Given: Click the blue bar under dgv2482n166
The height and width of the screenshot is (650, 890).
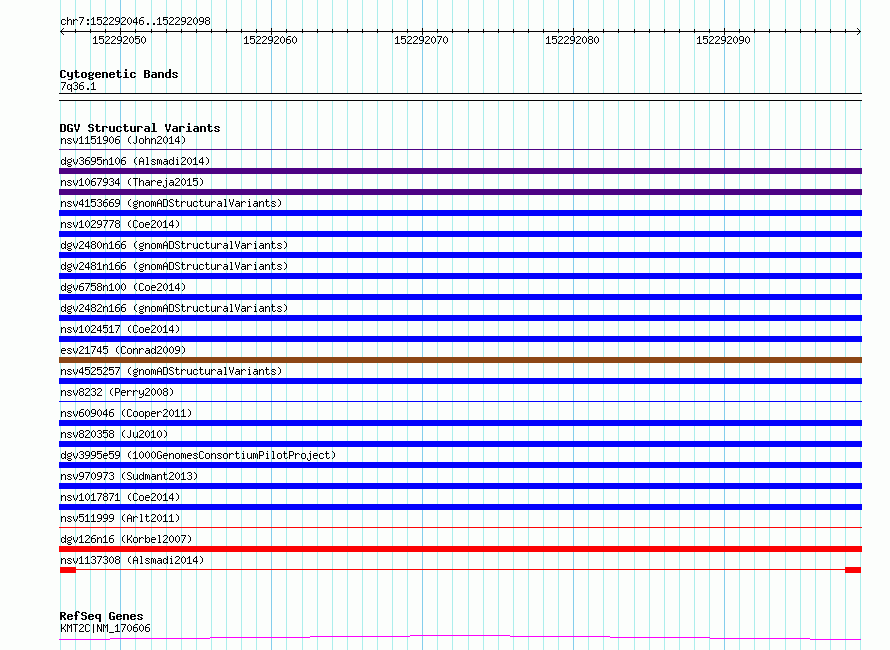Looking at the screenshot, I should [460, 318].
